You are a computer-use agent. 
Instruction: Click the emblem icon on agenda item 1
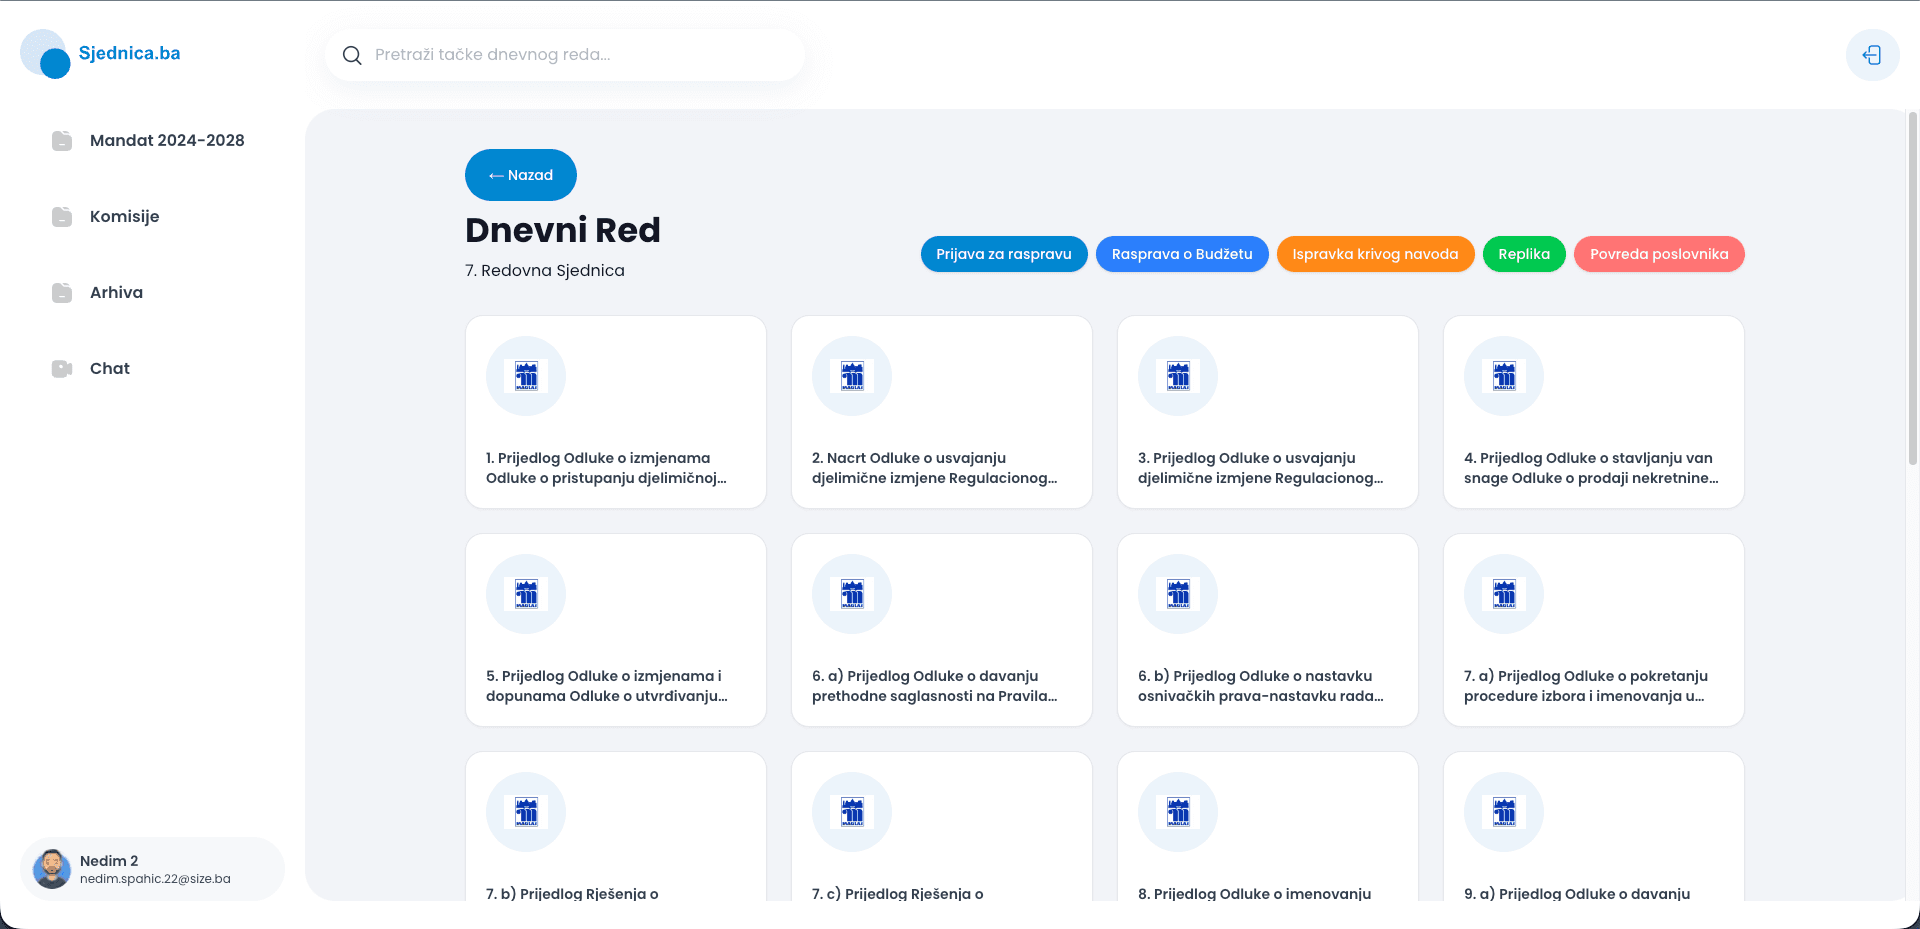coord(526,376)
